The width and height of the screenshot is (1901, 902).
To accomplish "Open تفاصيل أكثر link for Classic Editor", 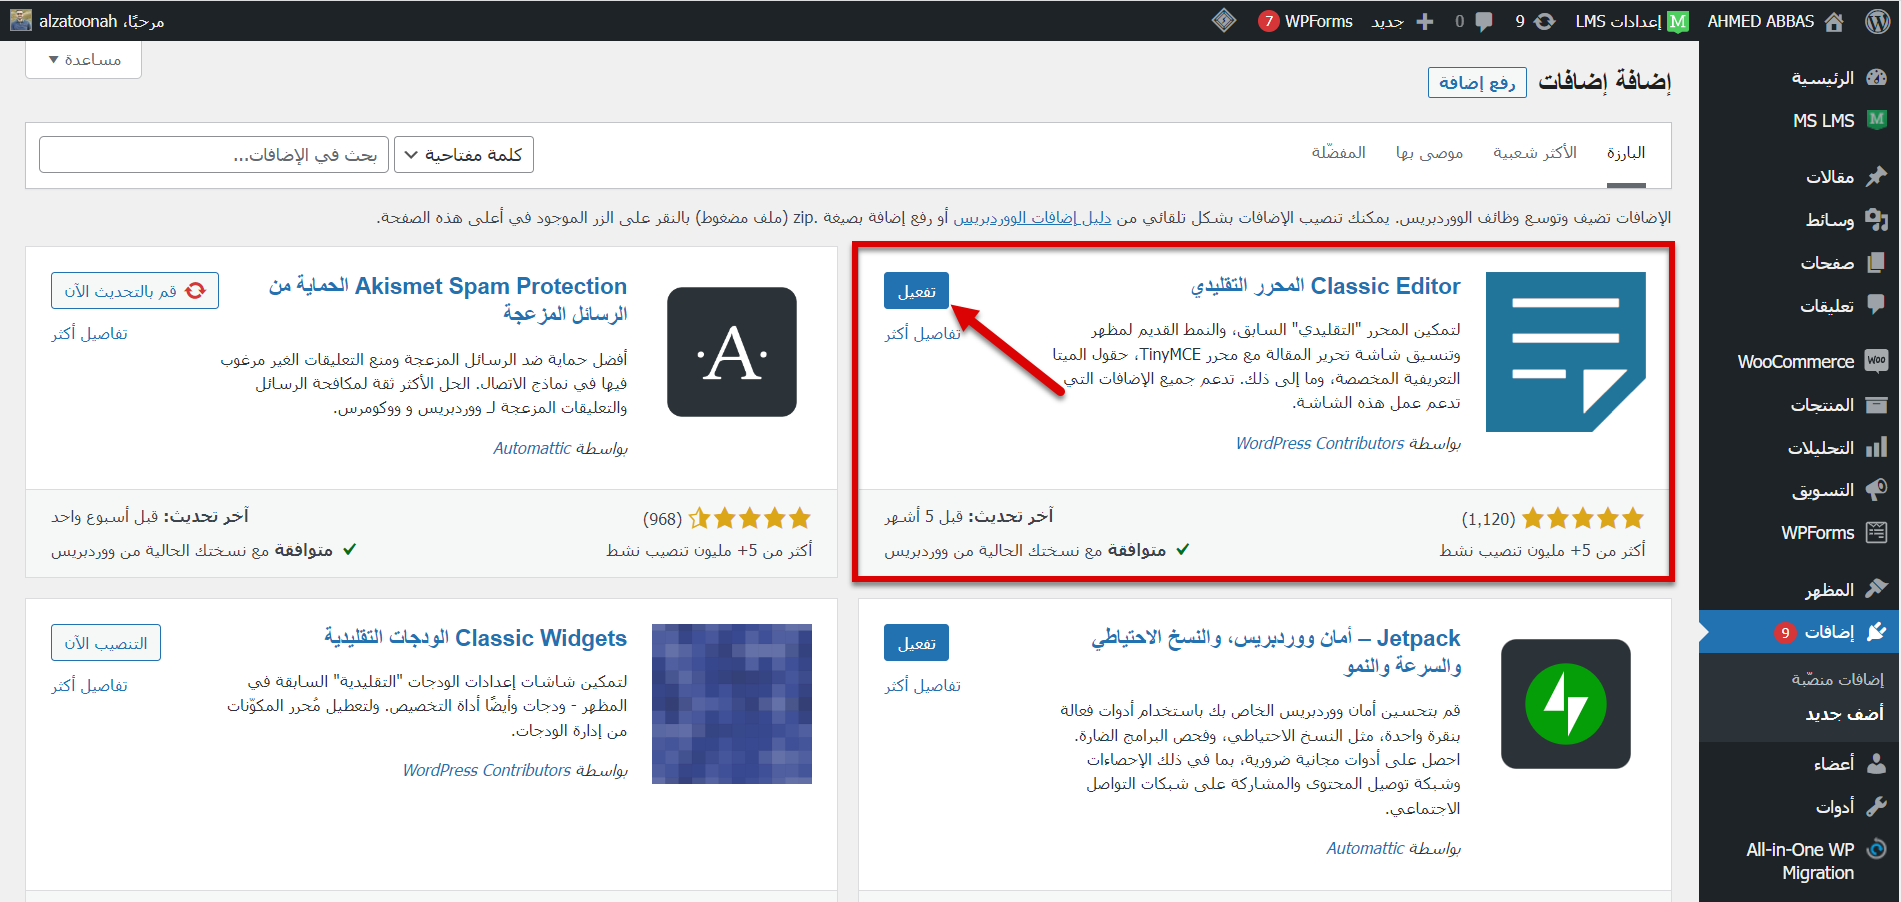I will click(922, 333).
